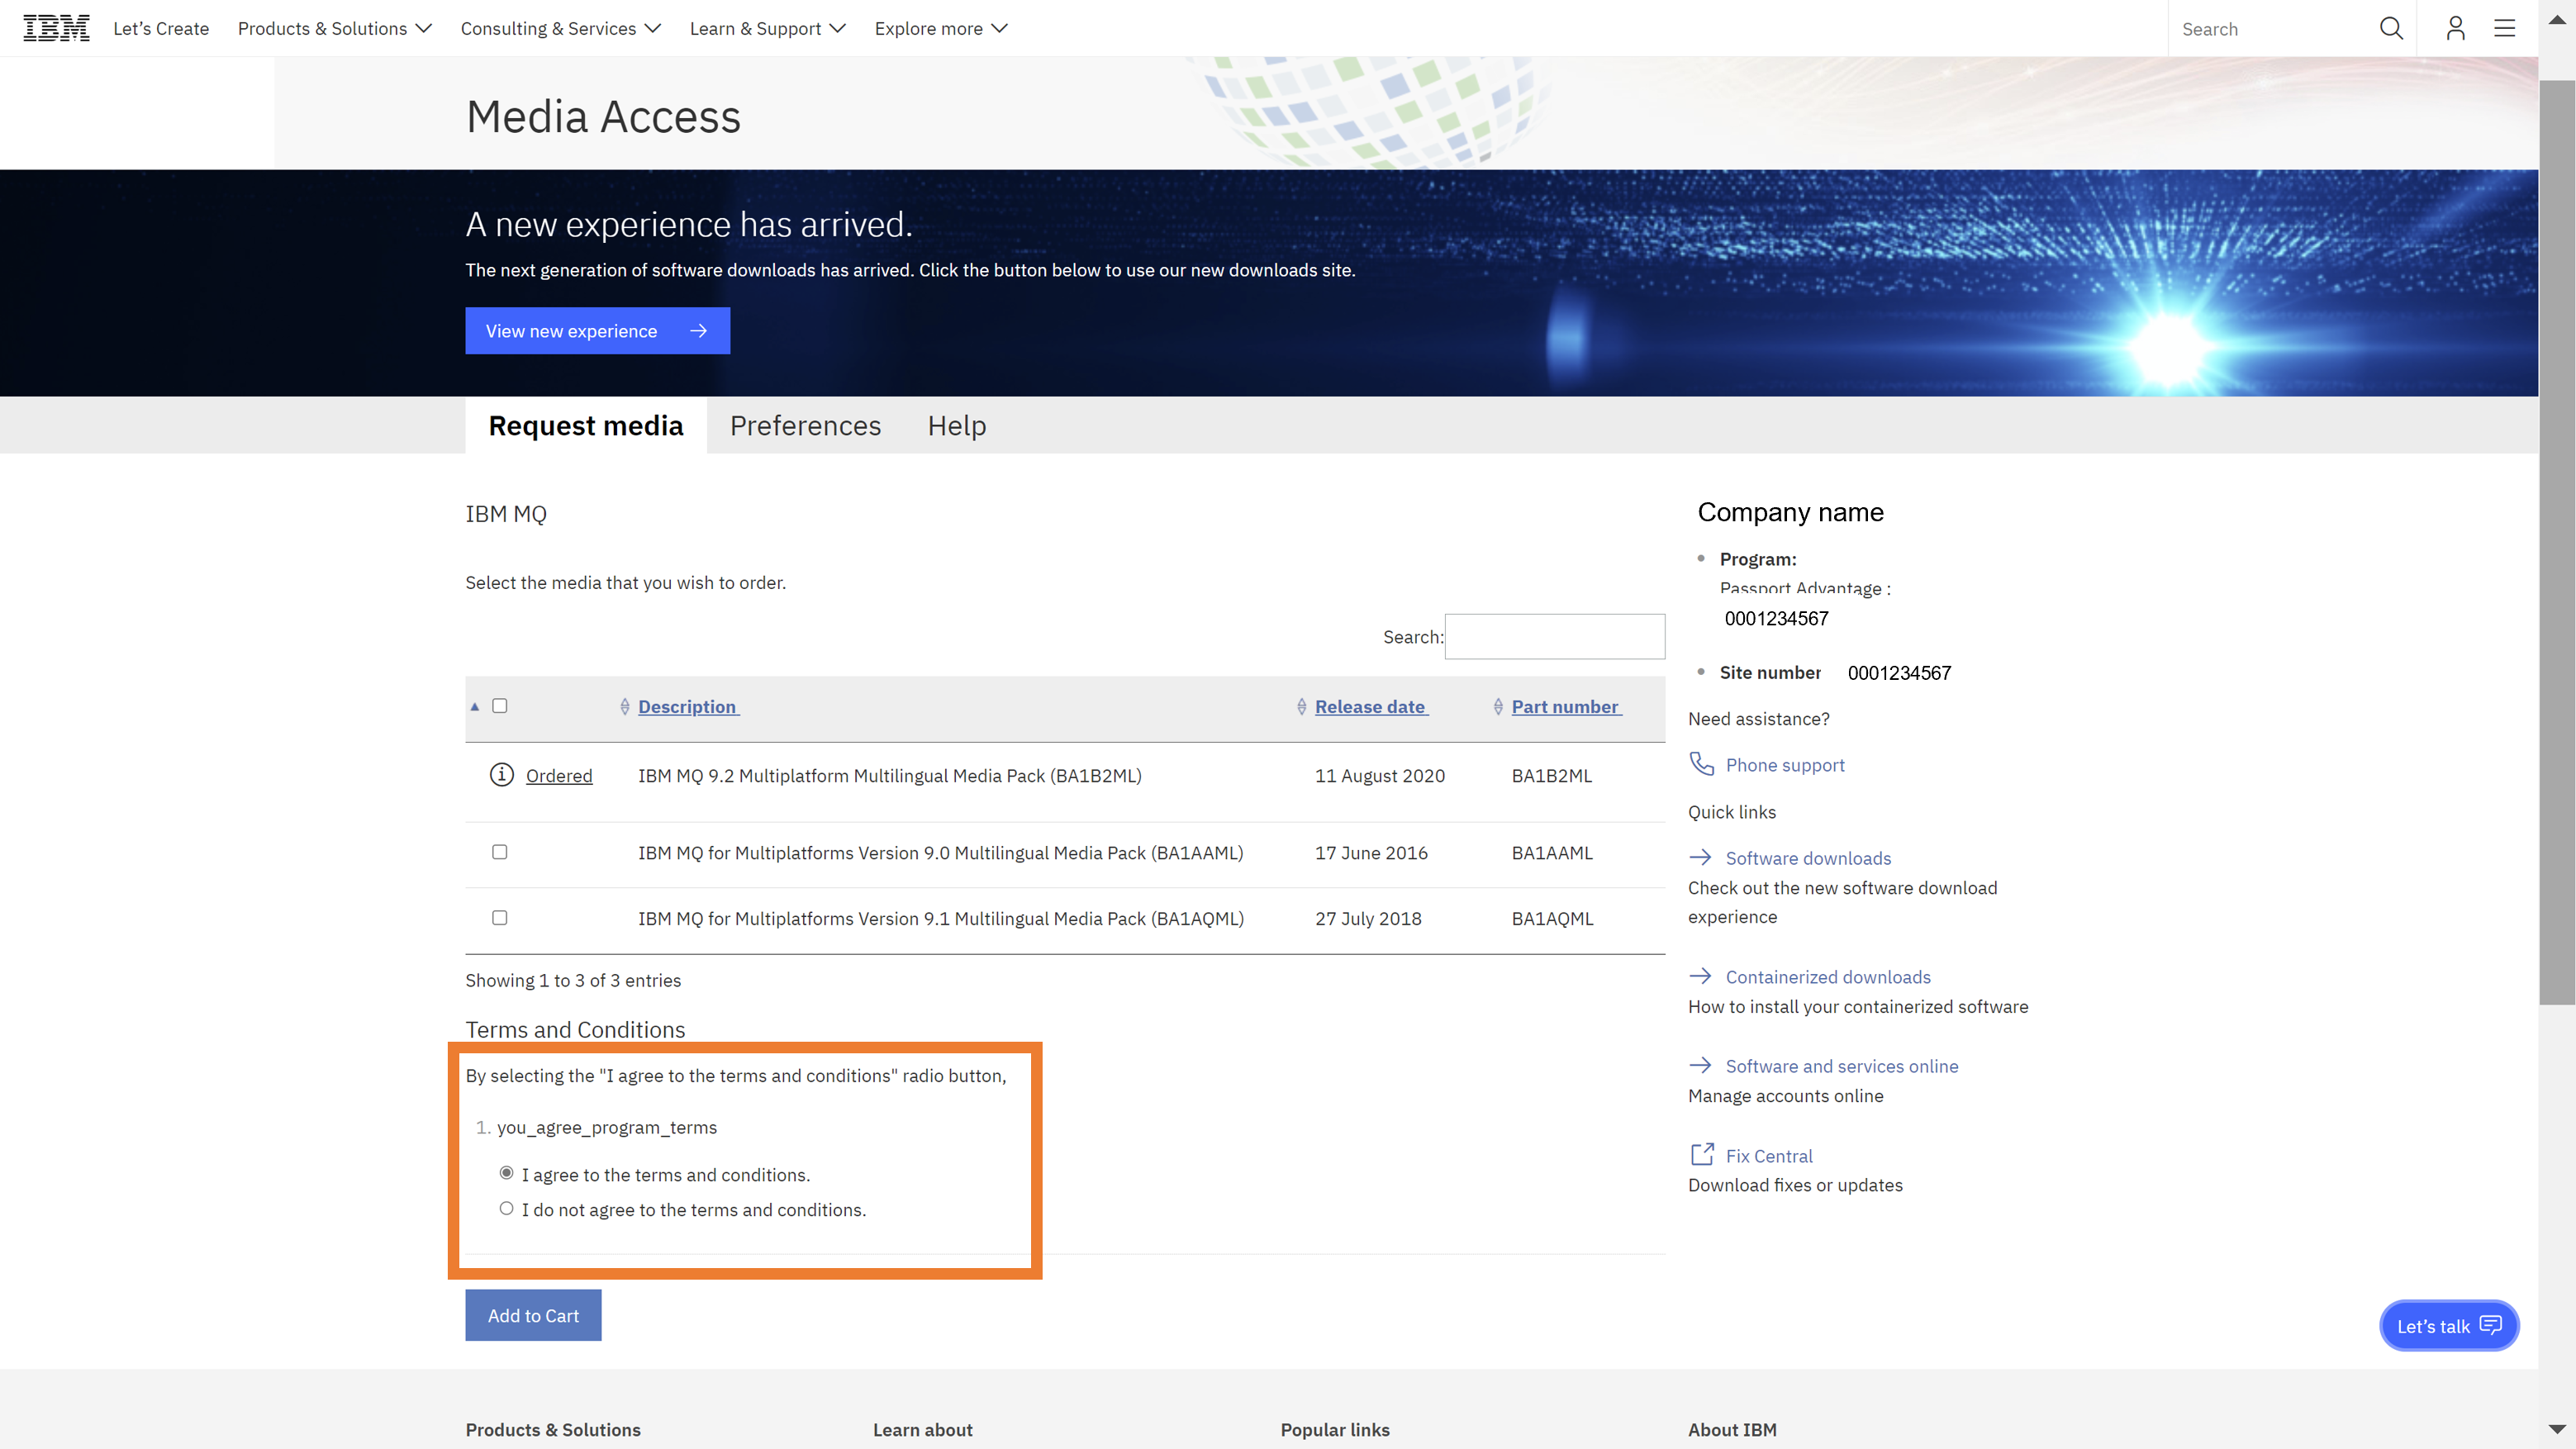This screenshot has width=2576, height=1449.
Task: Open the Let's talk chat button
Action: coord(2449,1326)
